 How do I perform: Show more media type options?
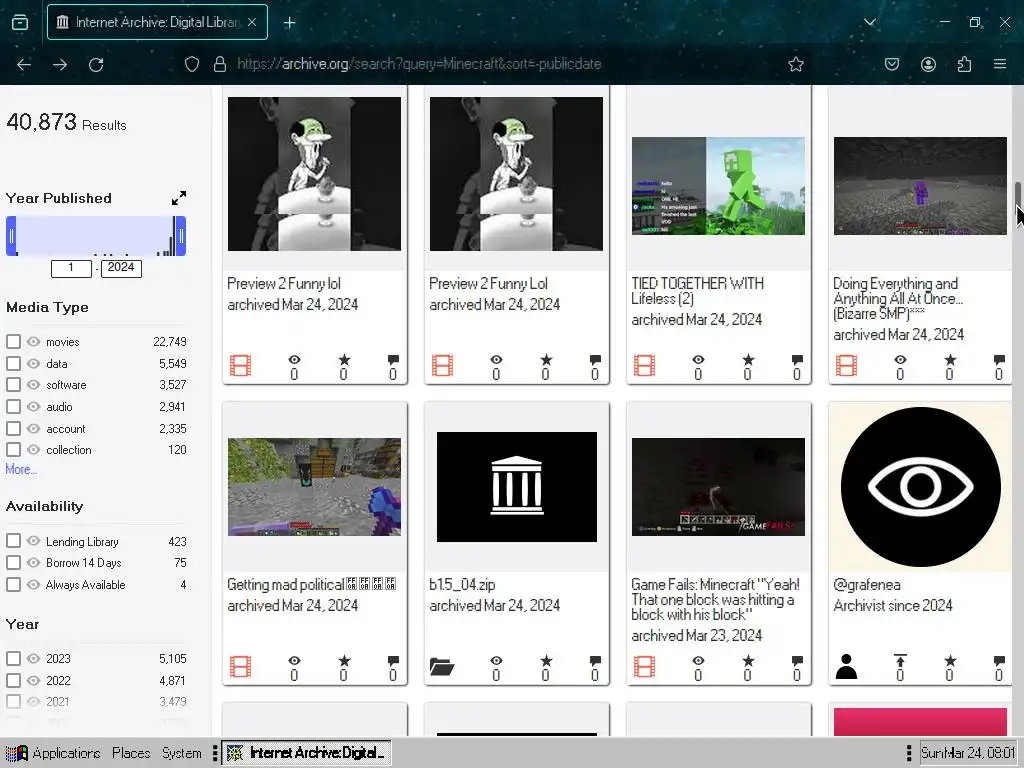click(x=21, y=469)
